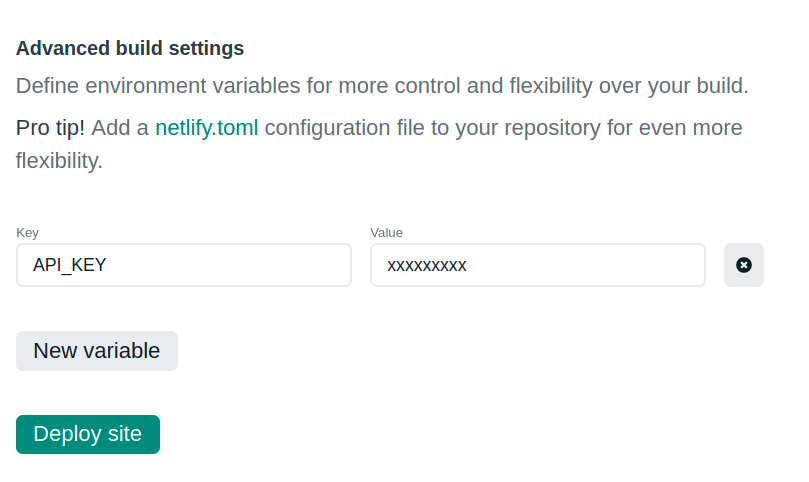Click the Advanced build settings heading

click(130, 48)
